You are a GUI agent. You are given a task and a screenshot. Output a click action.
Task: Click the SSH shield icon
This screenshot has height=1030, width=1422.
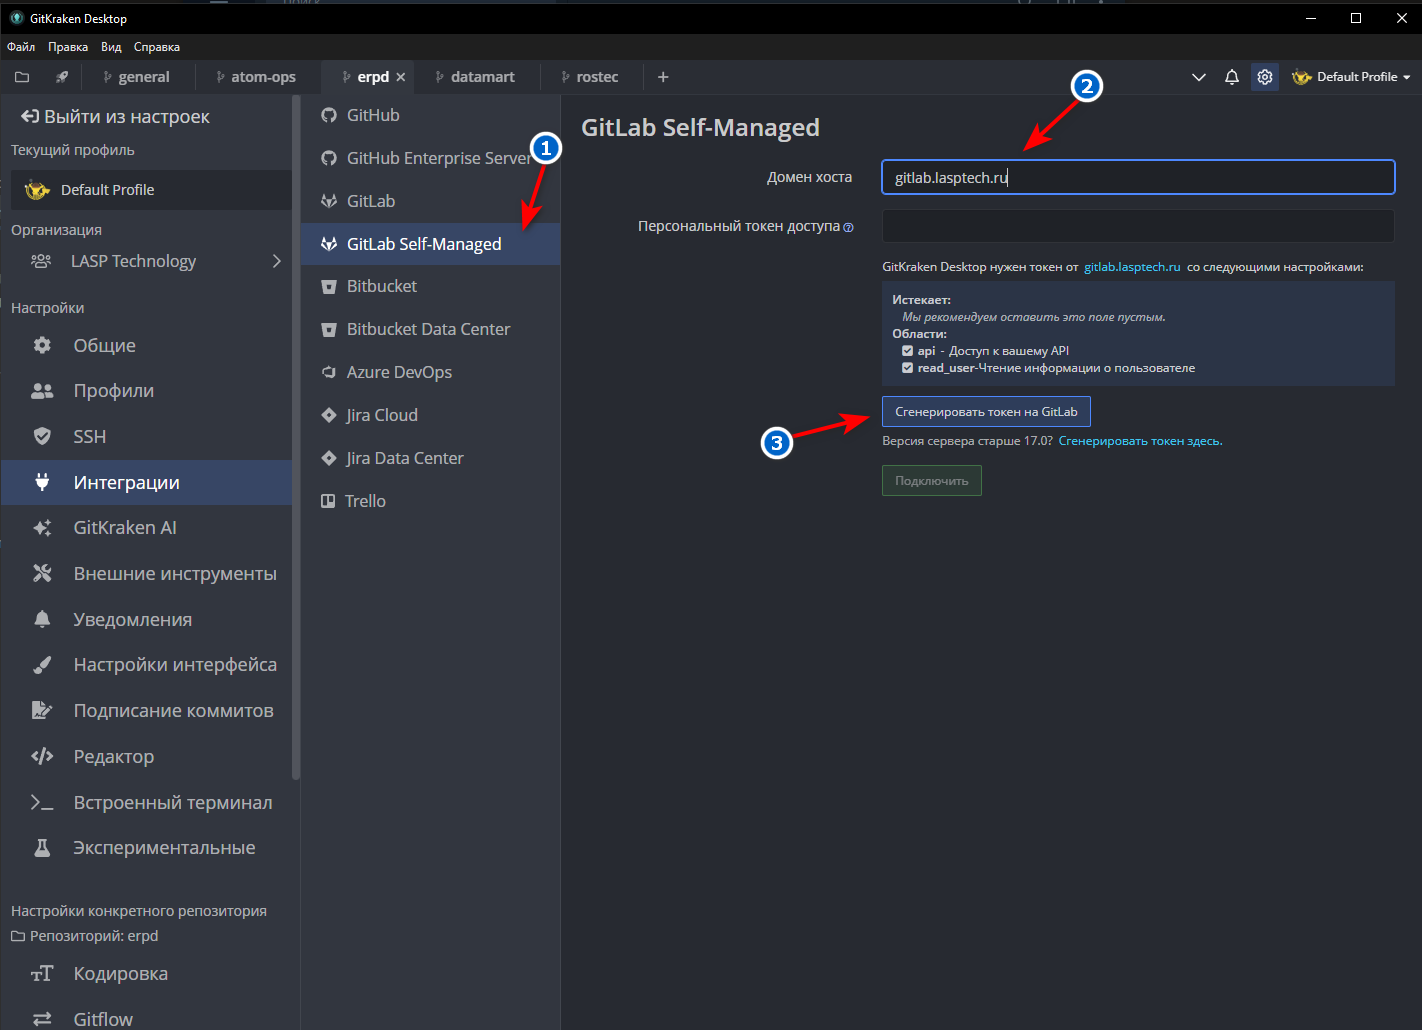42,436
